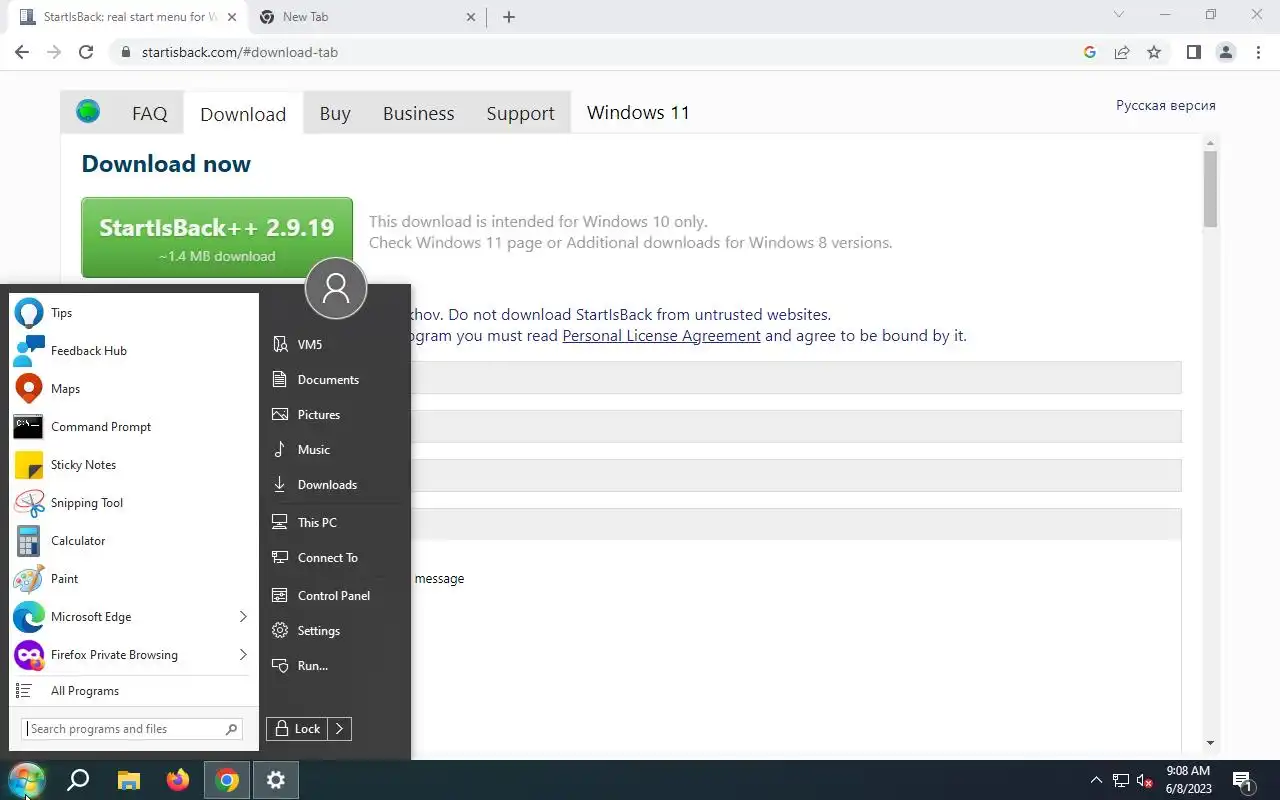Viewport: 1280px width, 800px height.
Task: Select the Download tab on page
Action: click(x=243, y=113)
